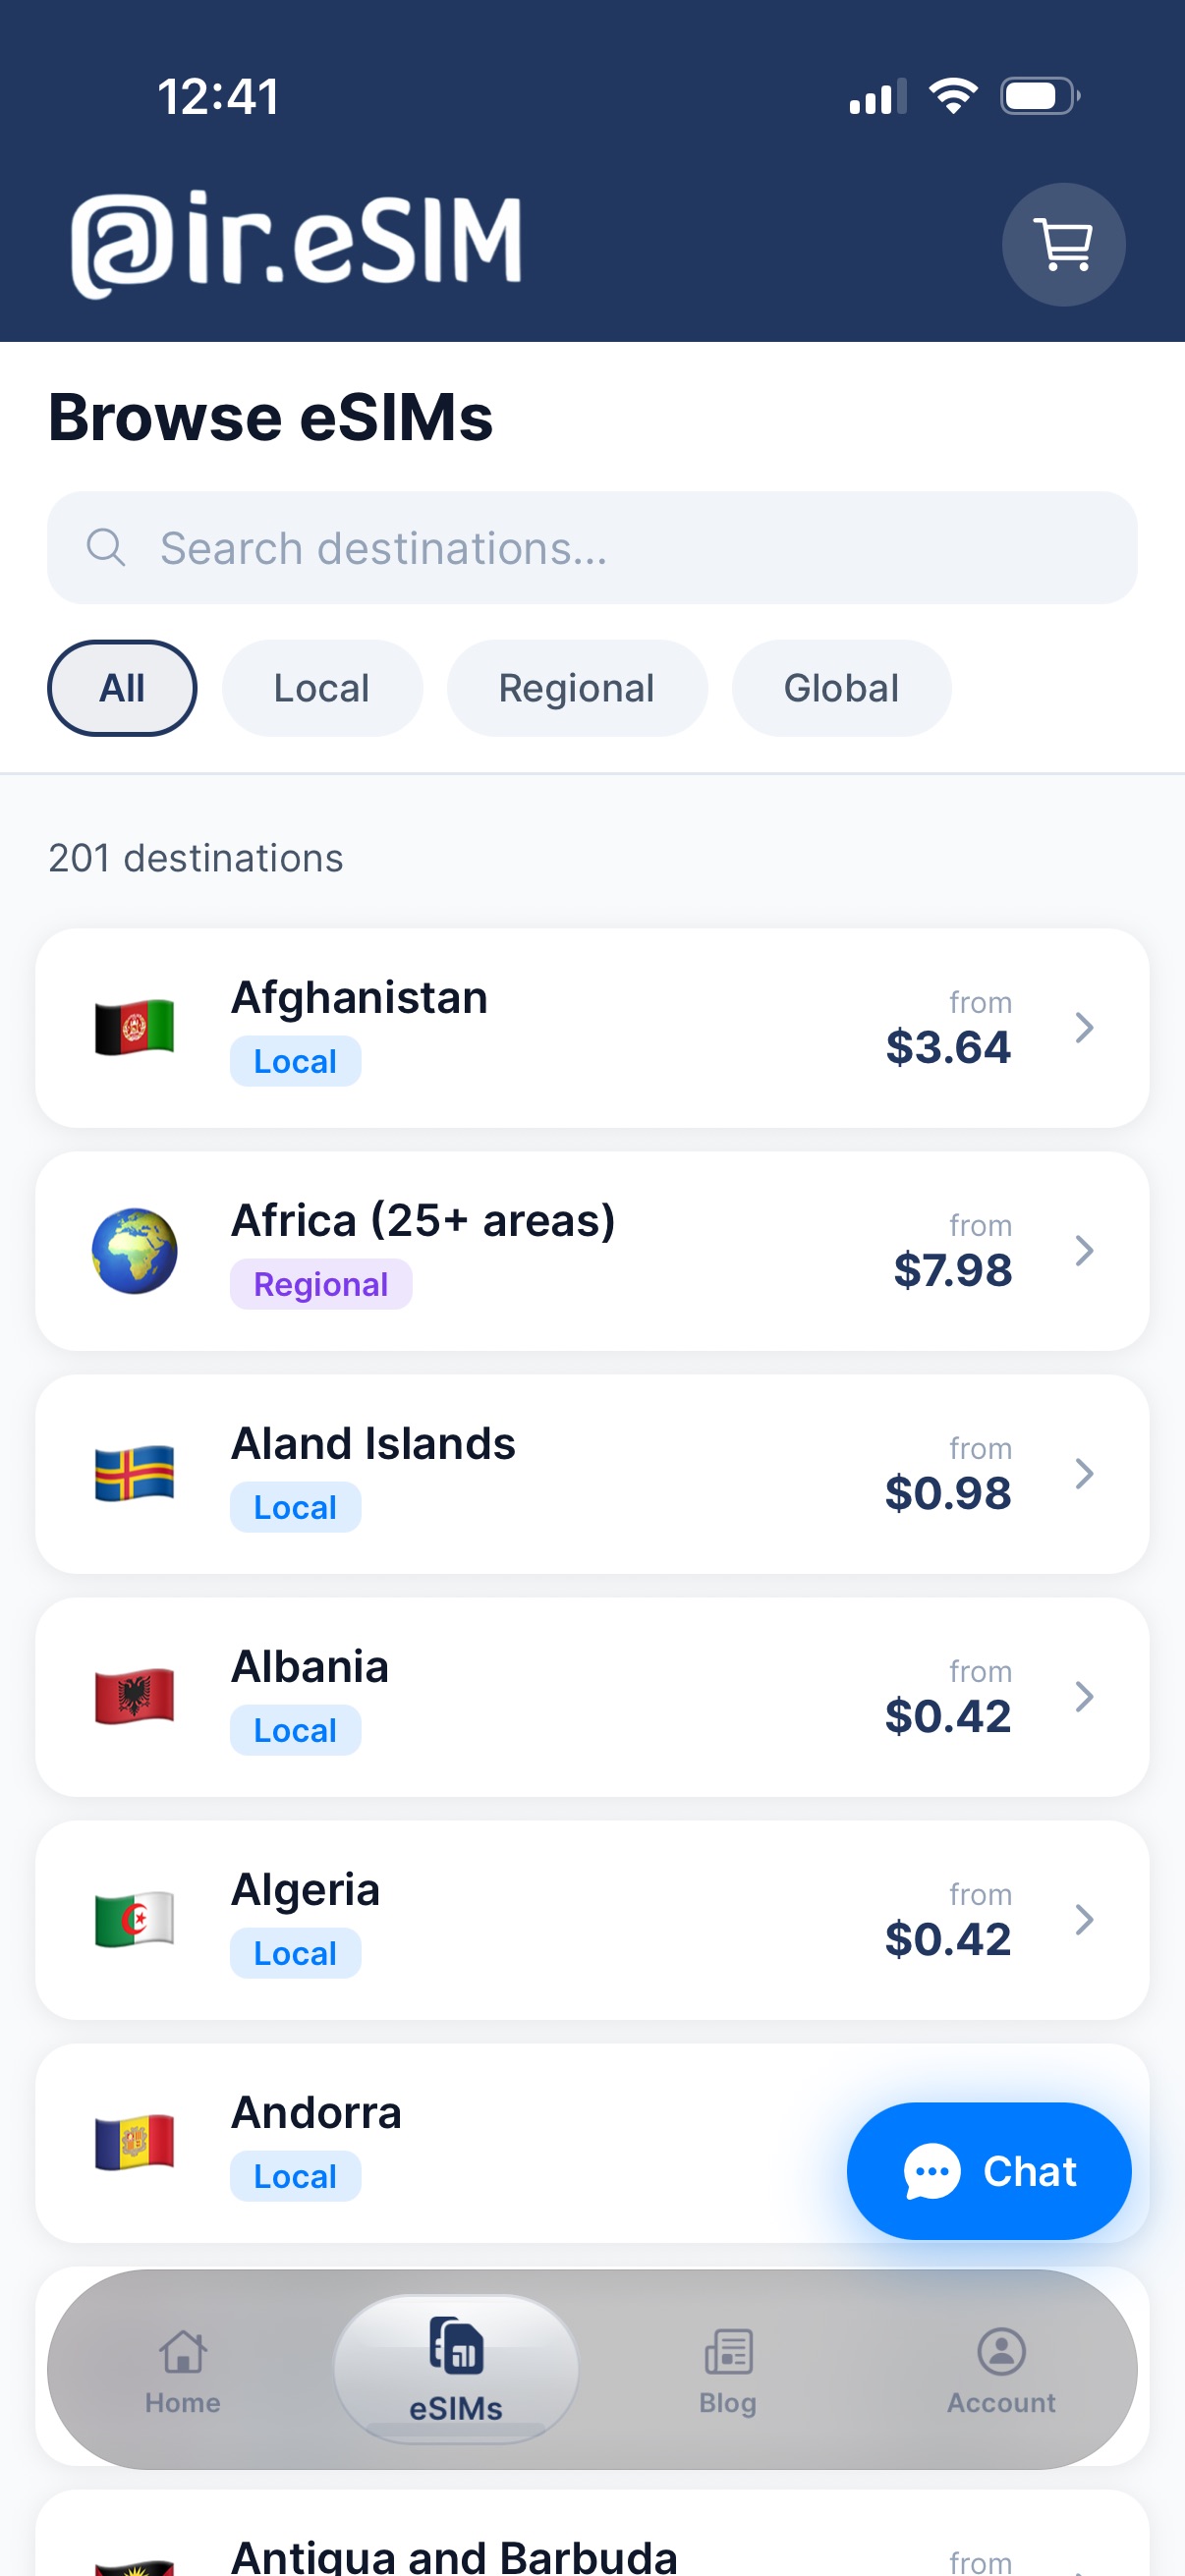The image size is (1185, 2576).
Task: Open the Andorra destination entry
Action: [592, 2142]
